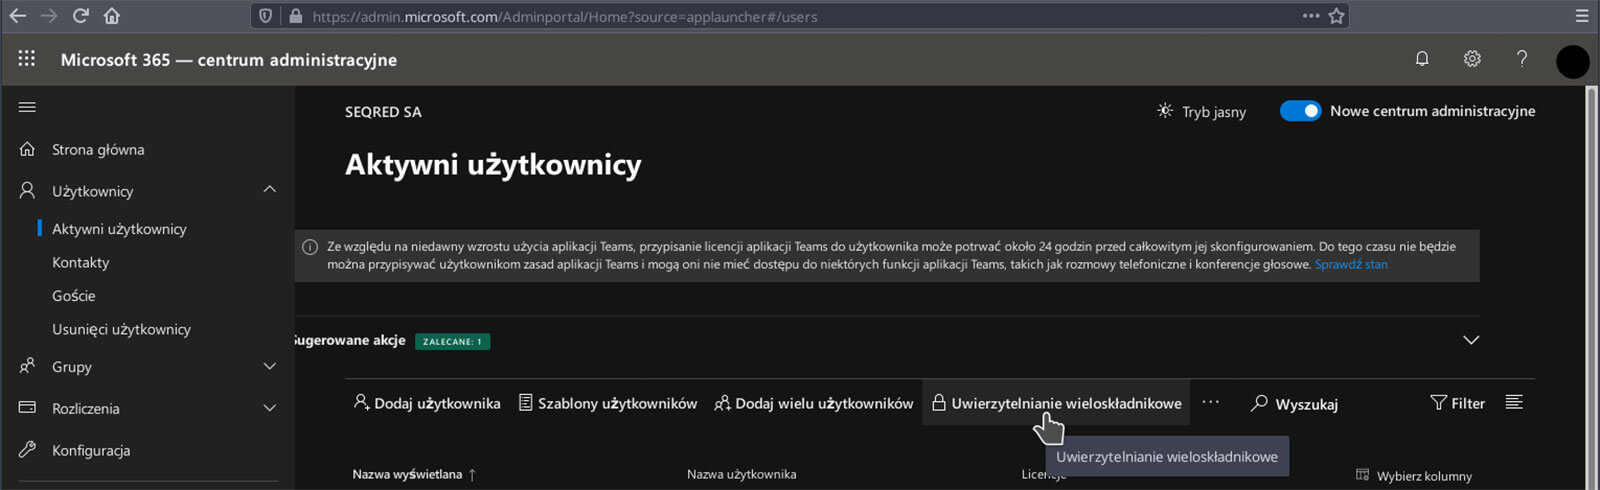Expand the suggested actions panel chevron
Image resolution: width=1600 pixels, height=490 pixels.
coord(1471,340)
